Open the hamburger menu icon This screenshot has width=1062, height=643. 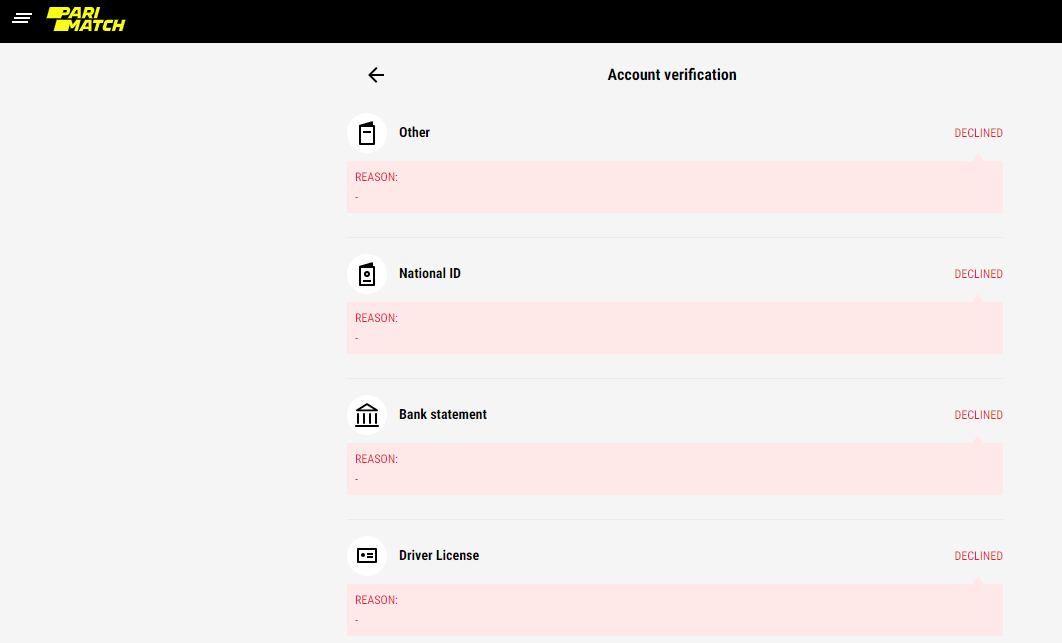click(22, 18)
